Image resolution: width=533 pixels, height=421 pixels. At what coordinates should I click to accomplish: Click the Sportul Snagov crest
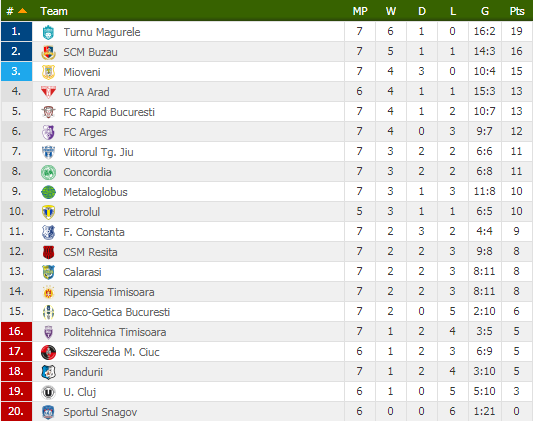tap(48, 412)
